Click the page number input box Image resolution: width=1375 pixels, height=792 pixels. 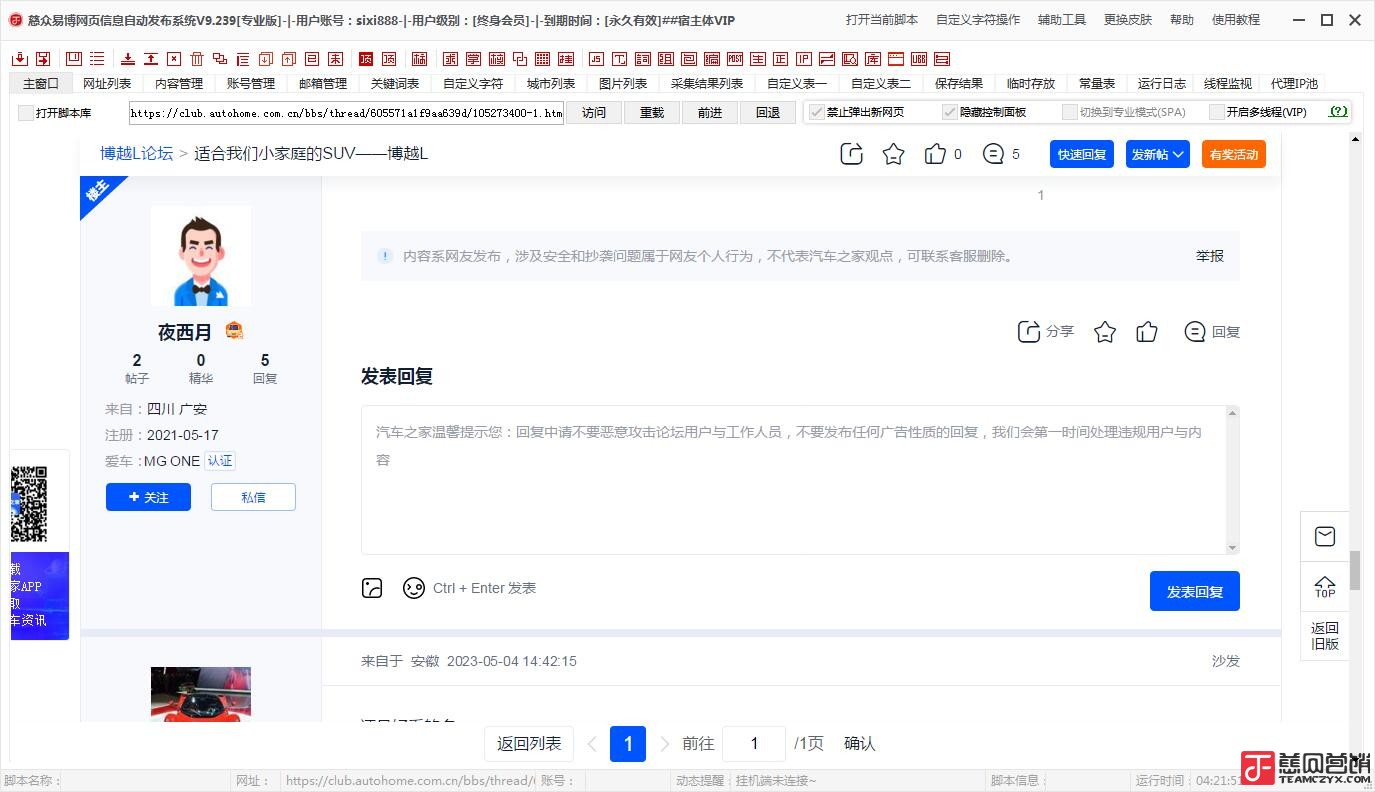tap(754, 744)
